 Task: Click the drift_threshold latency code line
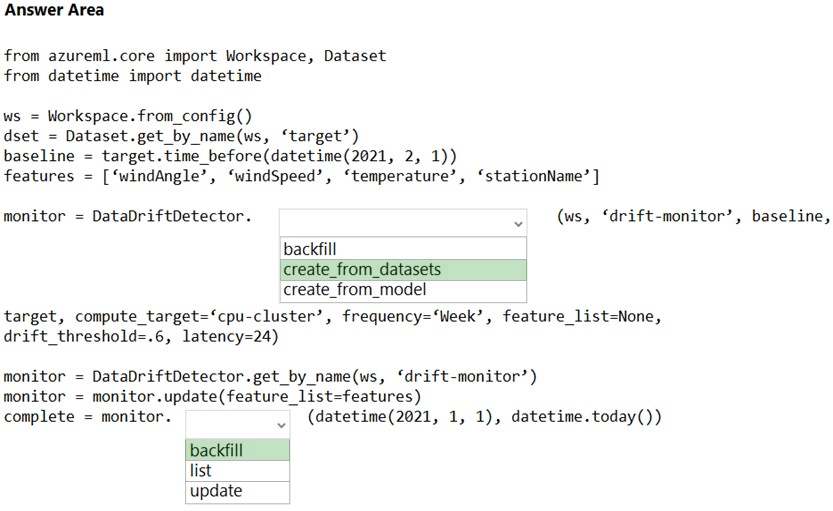(141, 337)
